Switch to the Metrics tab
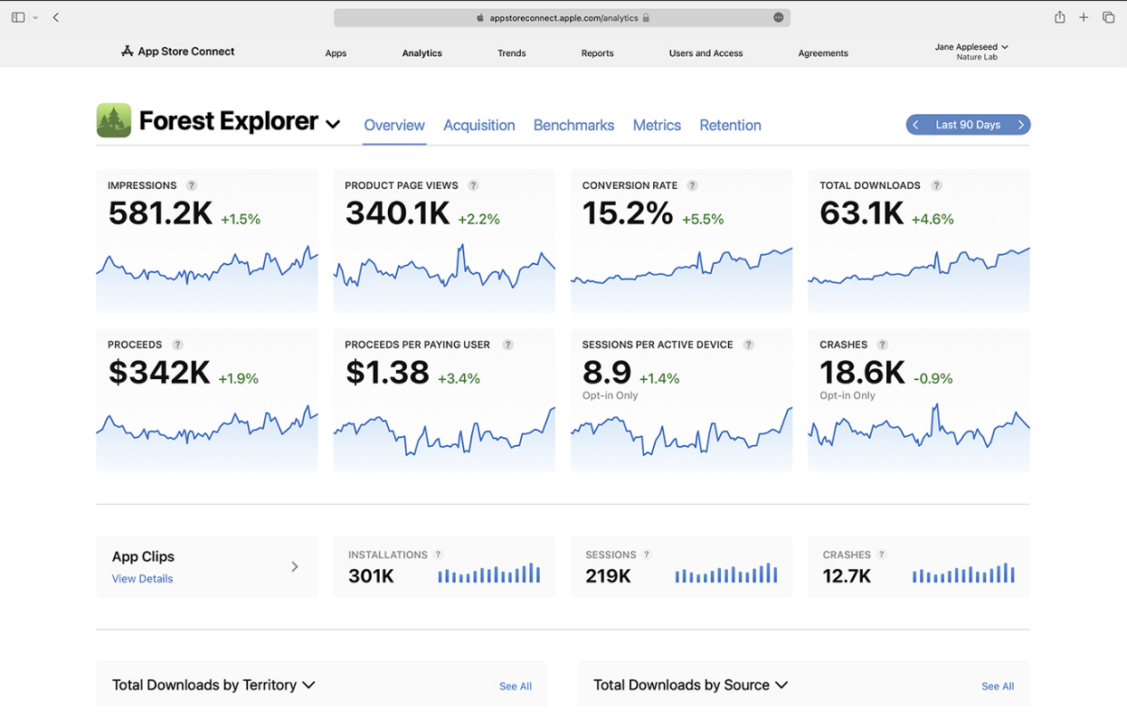1127x720 pixels. (657, 125)
